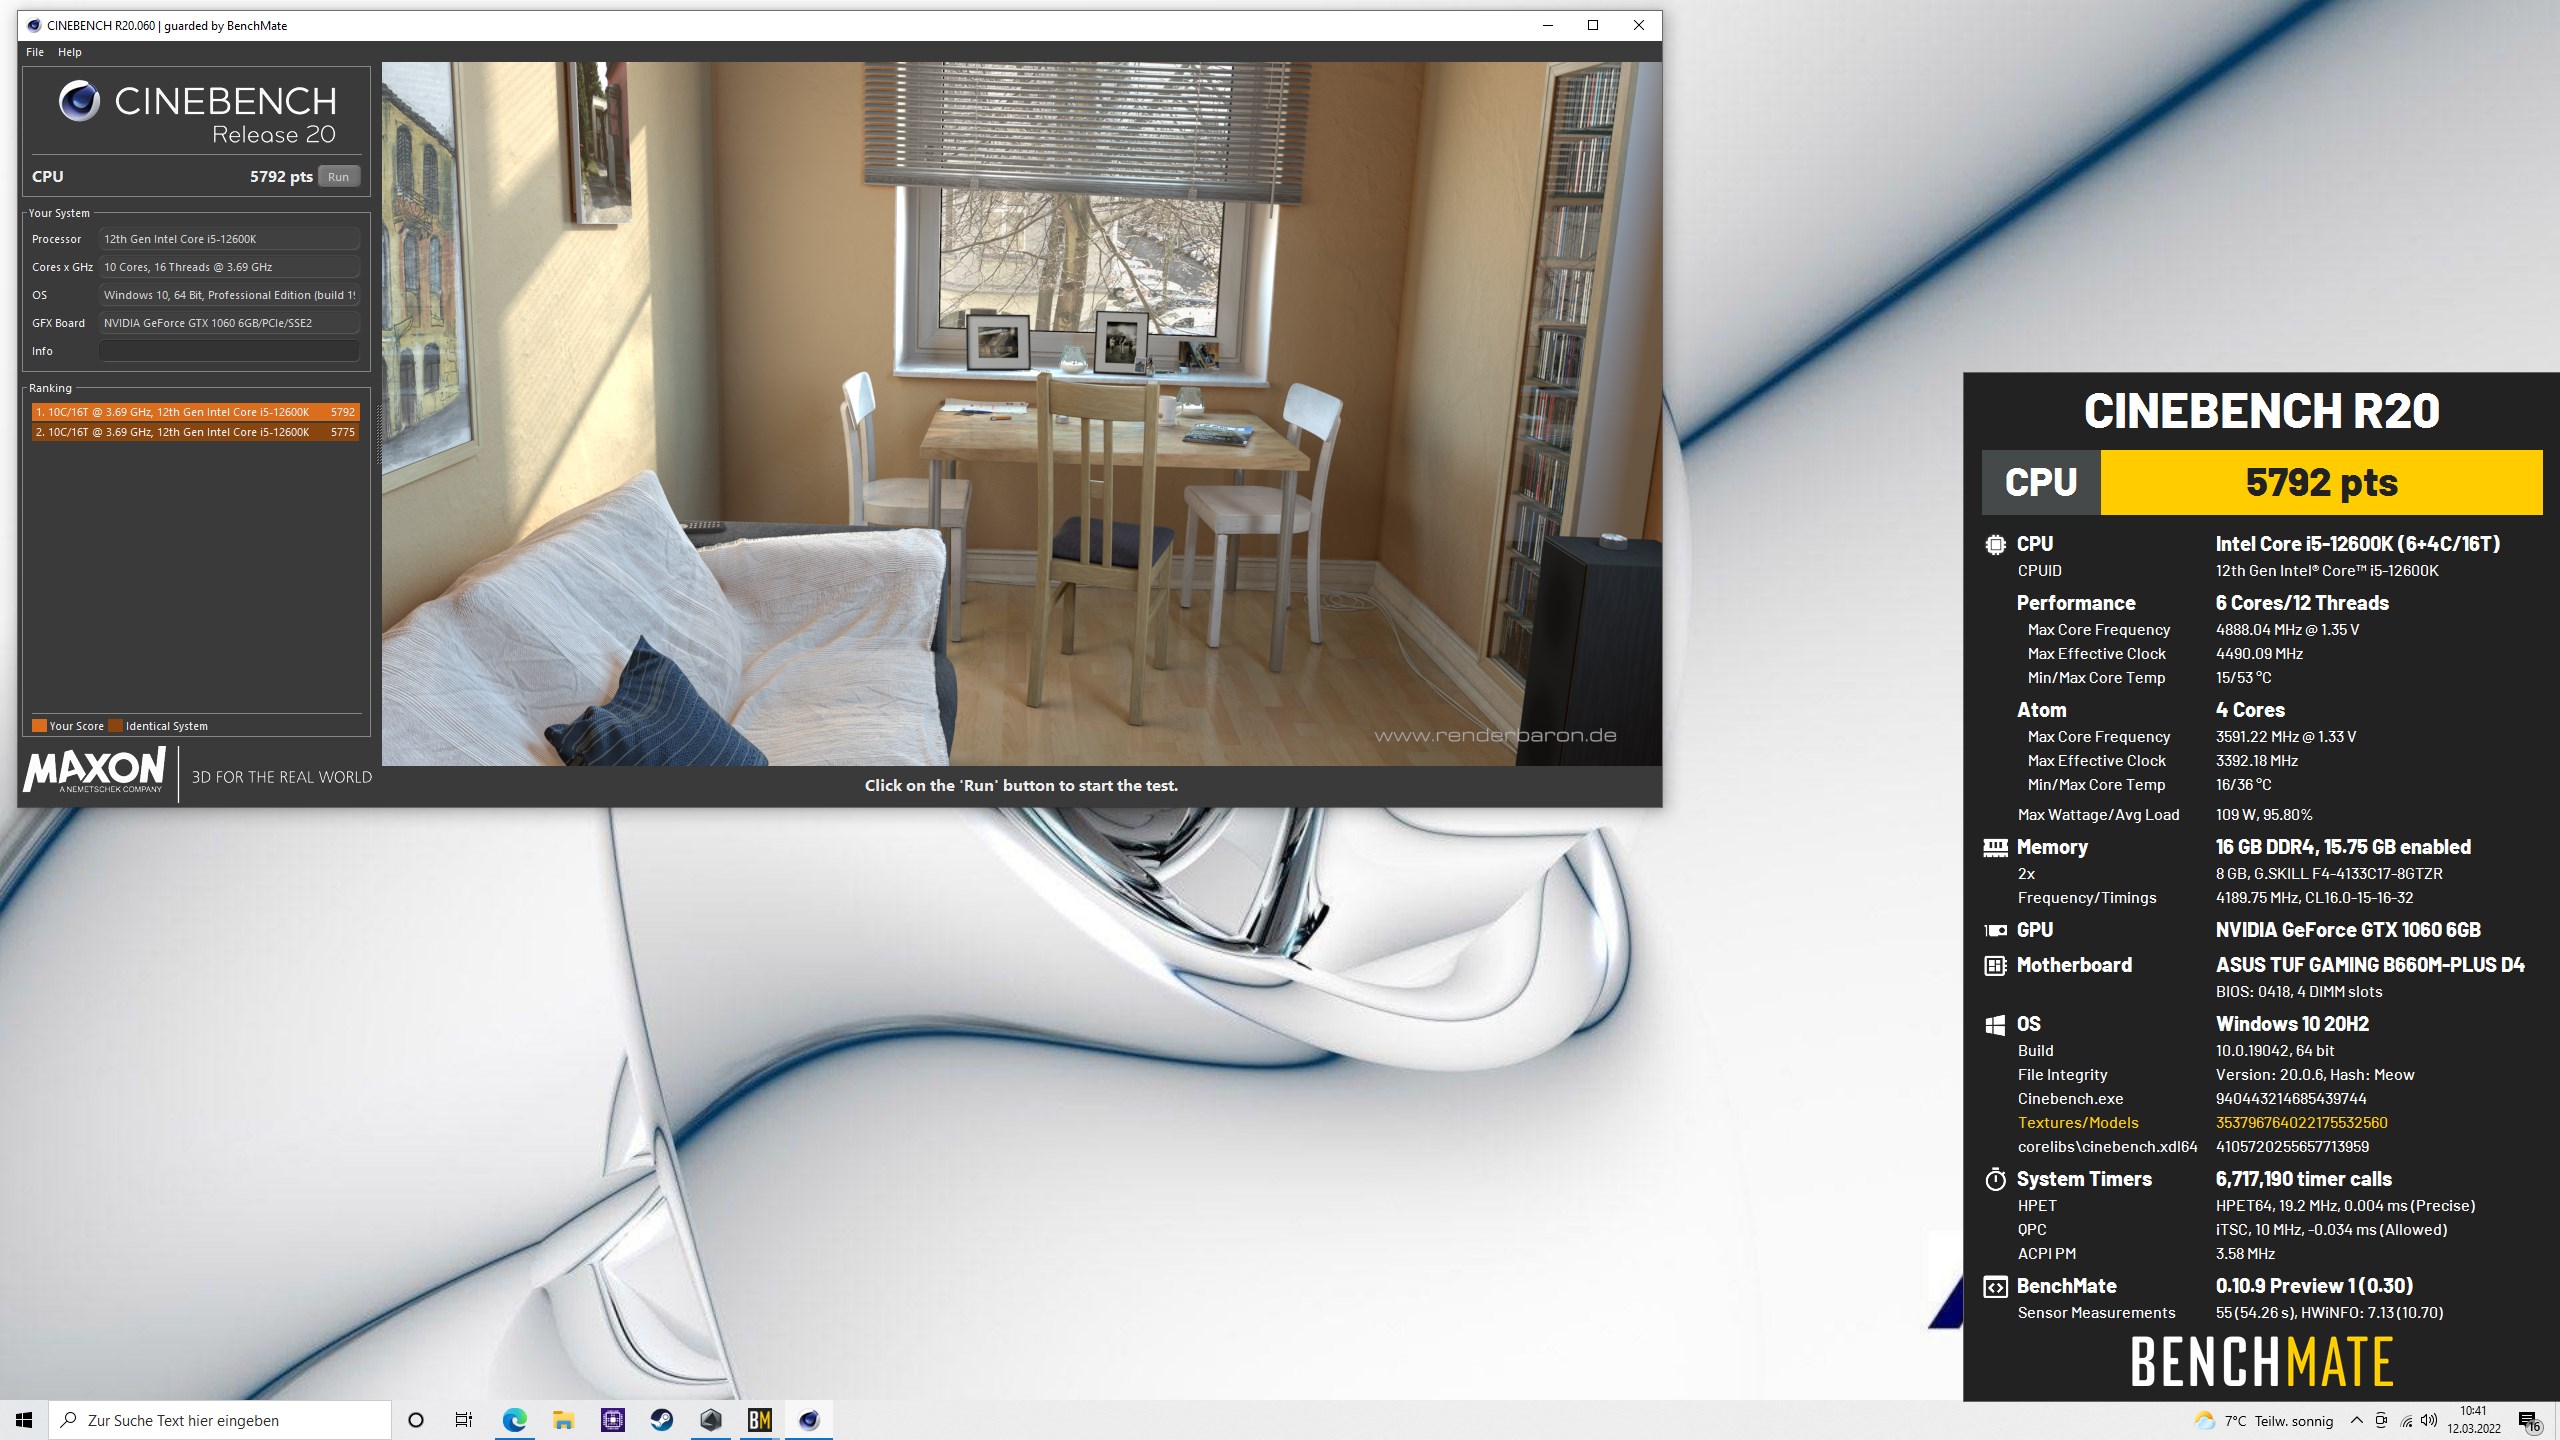The image size is (2560, 1440).
Task: Click the BENCHMATE logo at the panel bottom
Action: (2262, 1362)
